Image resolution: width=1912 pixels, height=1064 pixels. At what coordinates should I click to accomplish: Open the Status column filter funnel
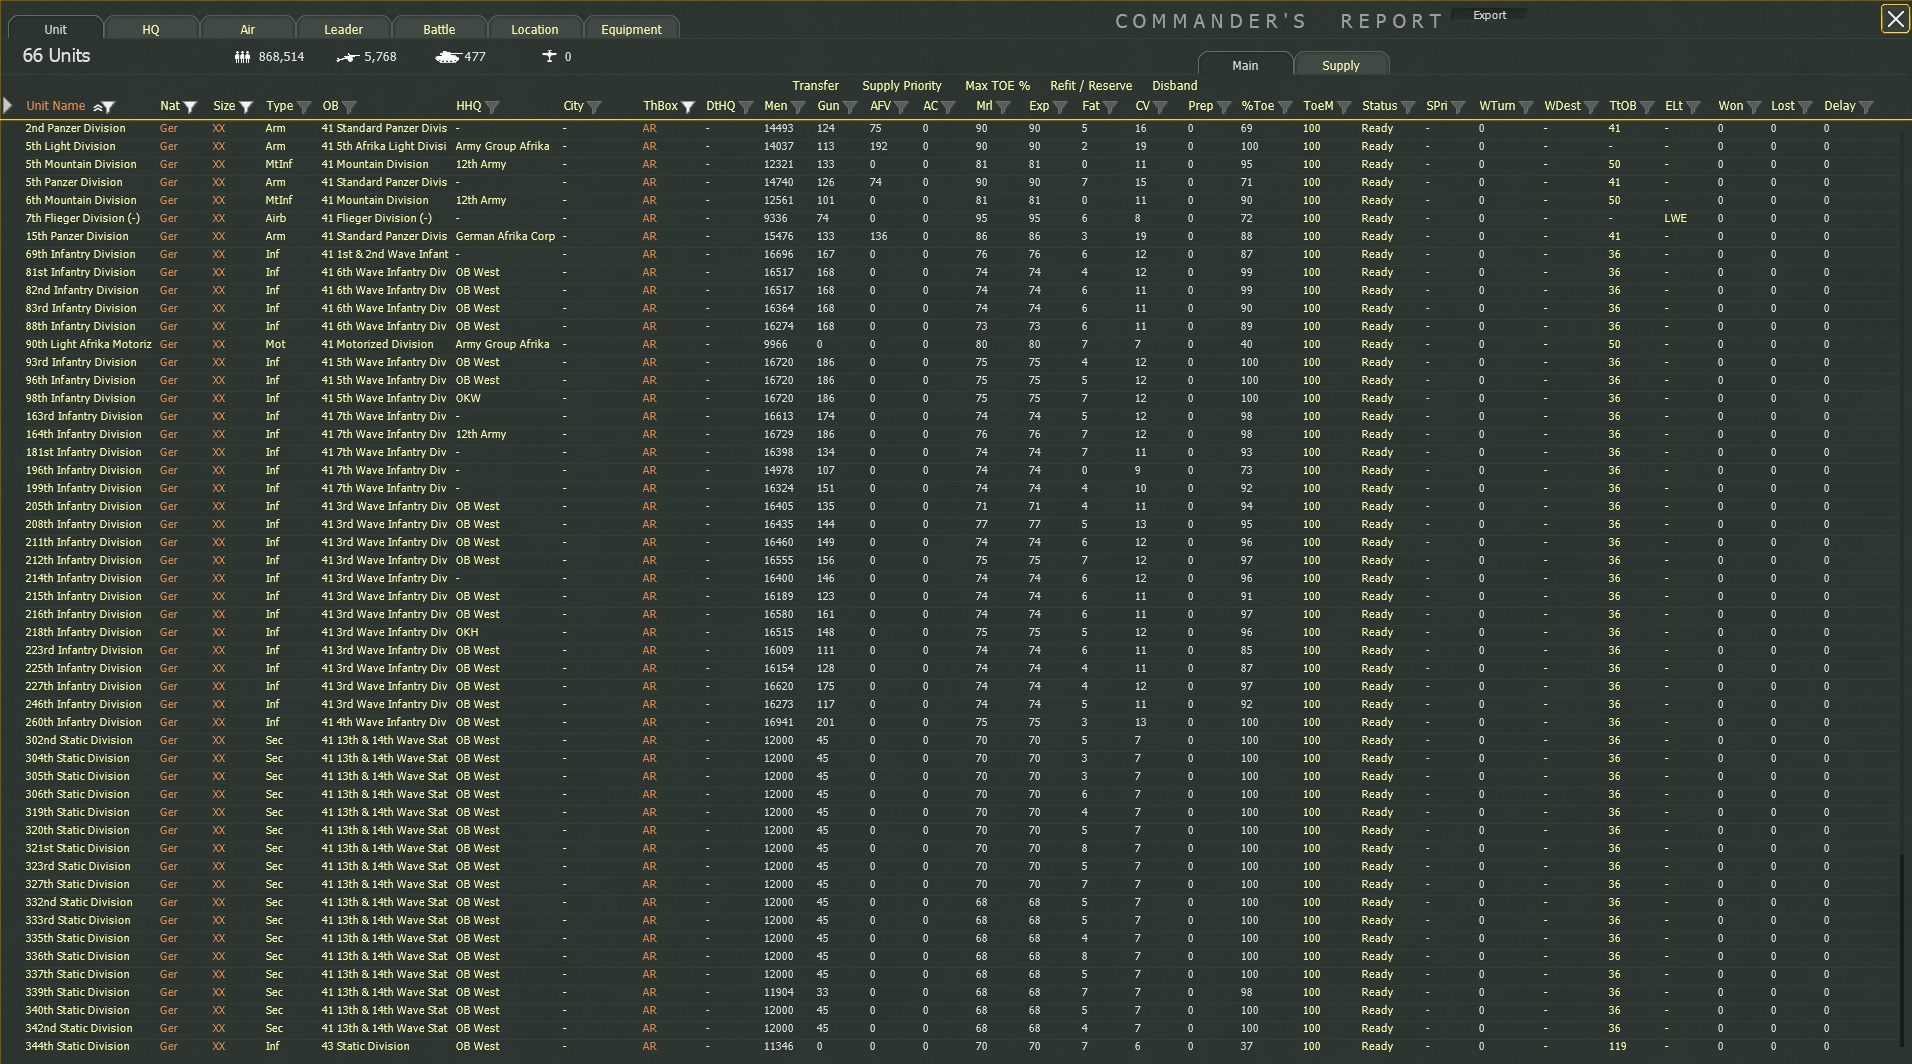(1408, 107)
